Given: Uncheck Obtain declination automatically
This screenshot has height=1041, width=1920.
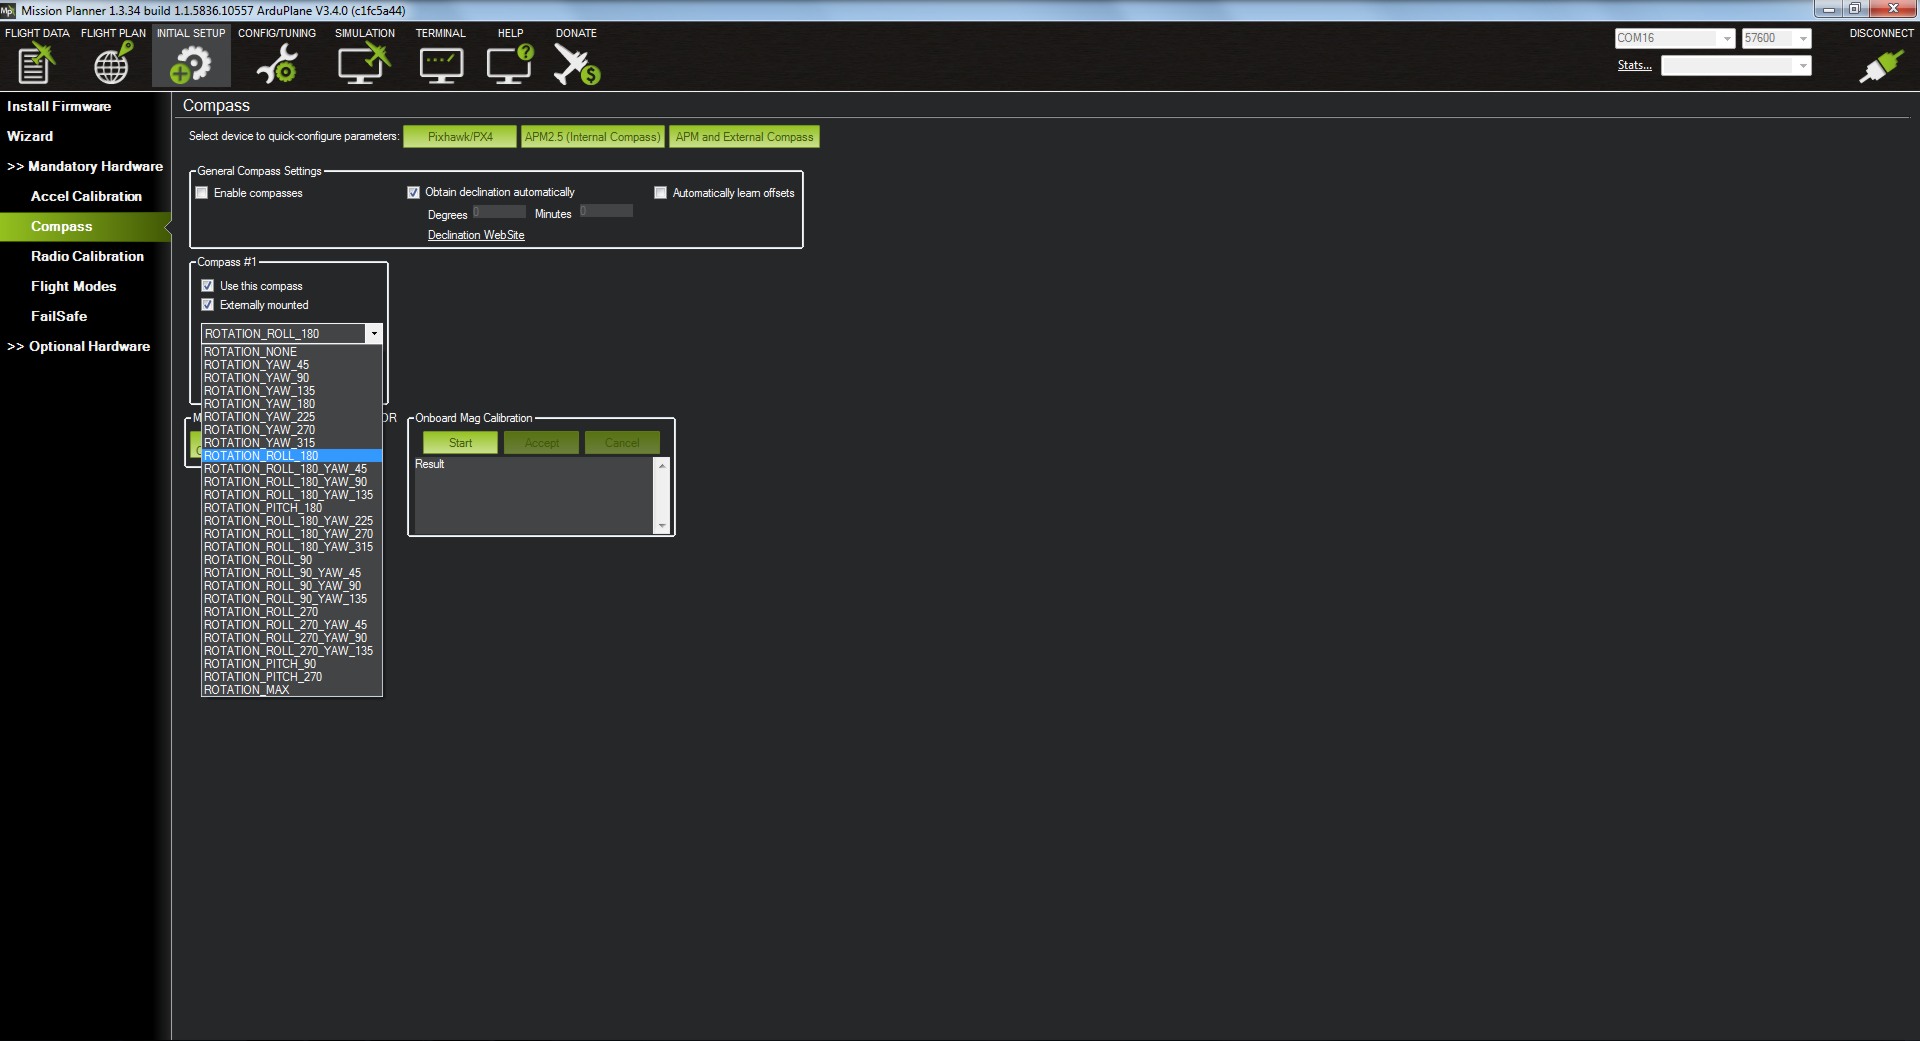Looking at the screenshot, I should [413, 193].
